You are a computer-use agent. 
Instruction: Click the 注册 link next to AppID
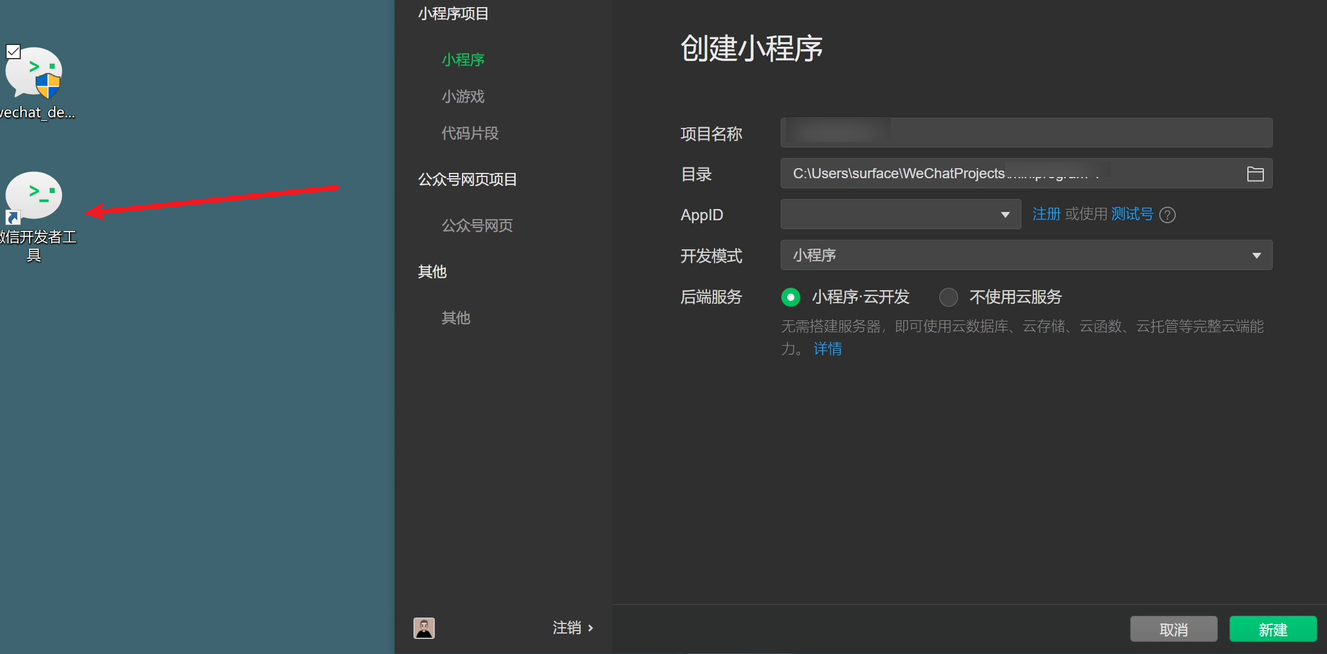pos(1046,214)
